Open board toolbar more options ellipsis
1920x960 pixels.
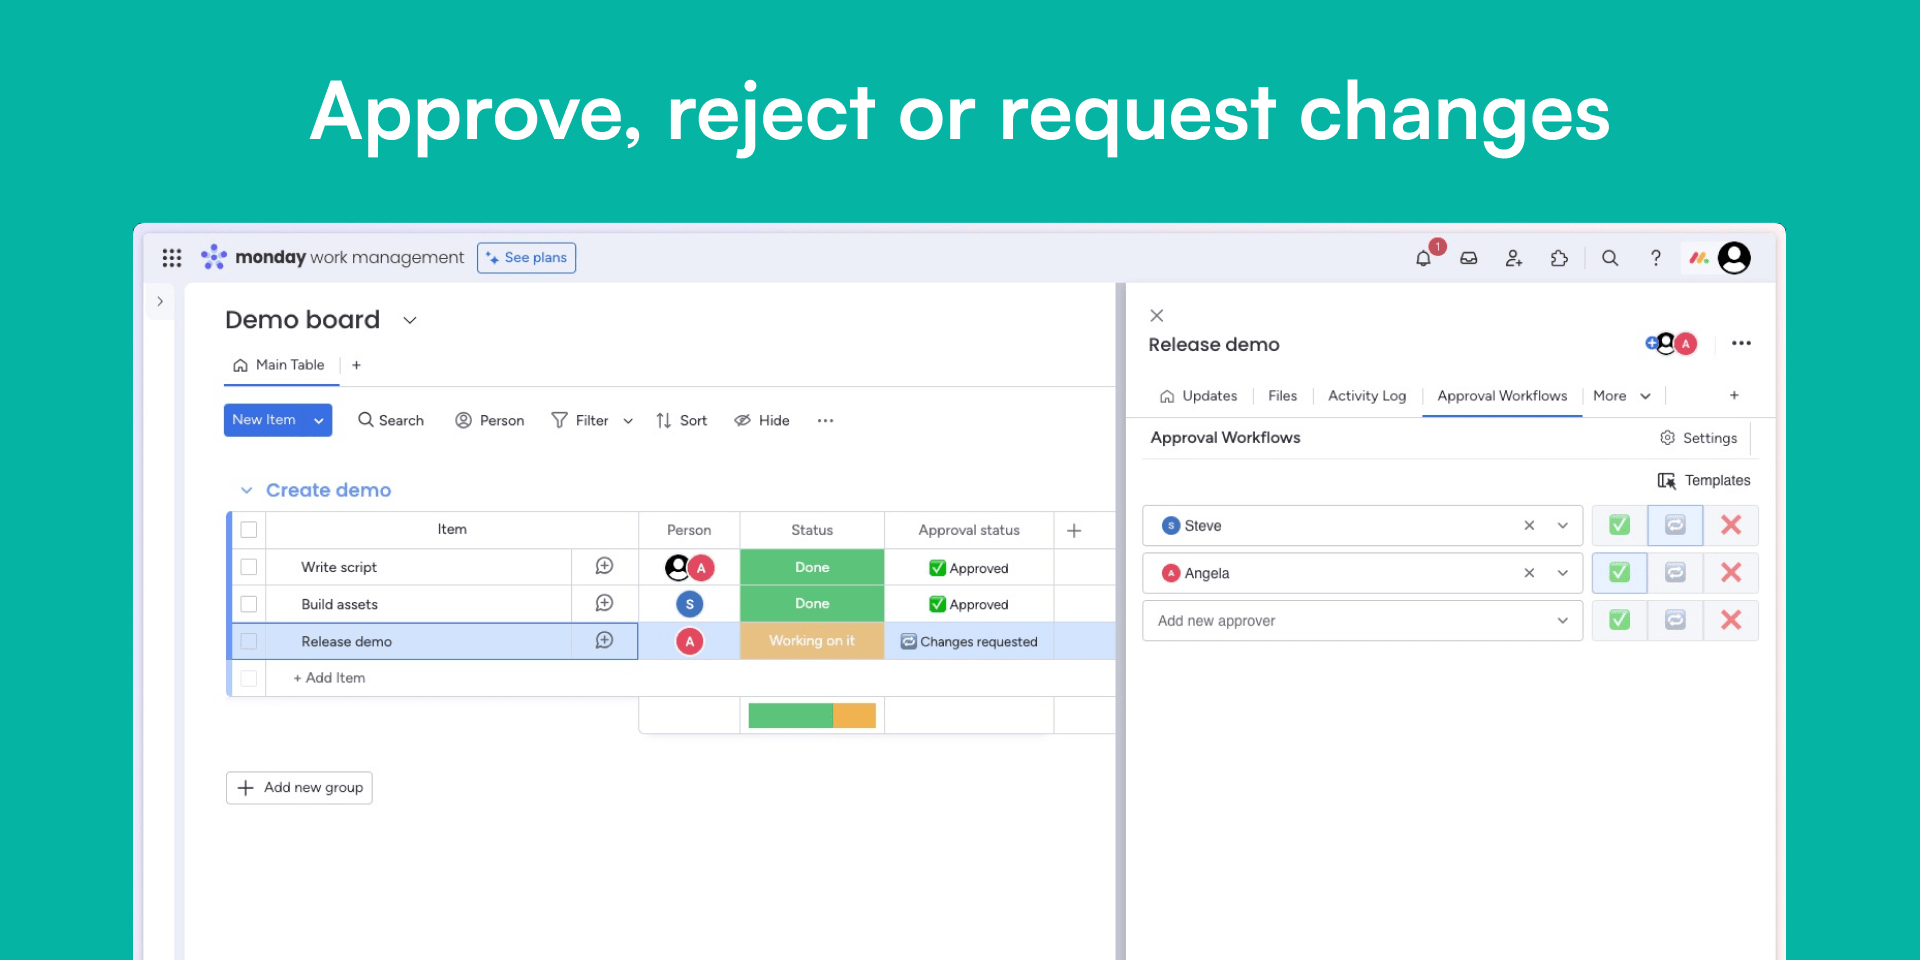pos(825,420)
